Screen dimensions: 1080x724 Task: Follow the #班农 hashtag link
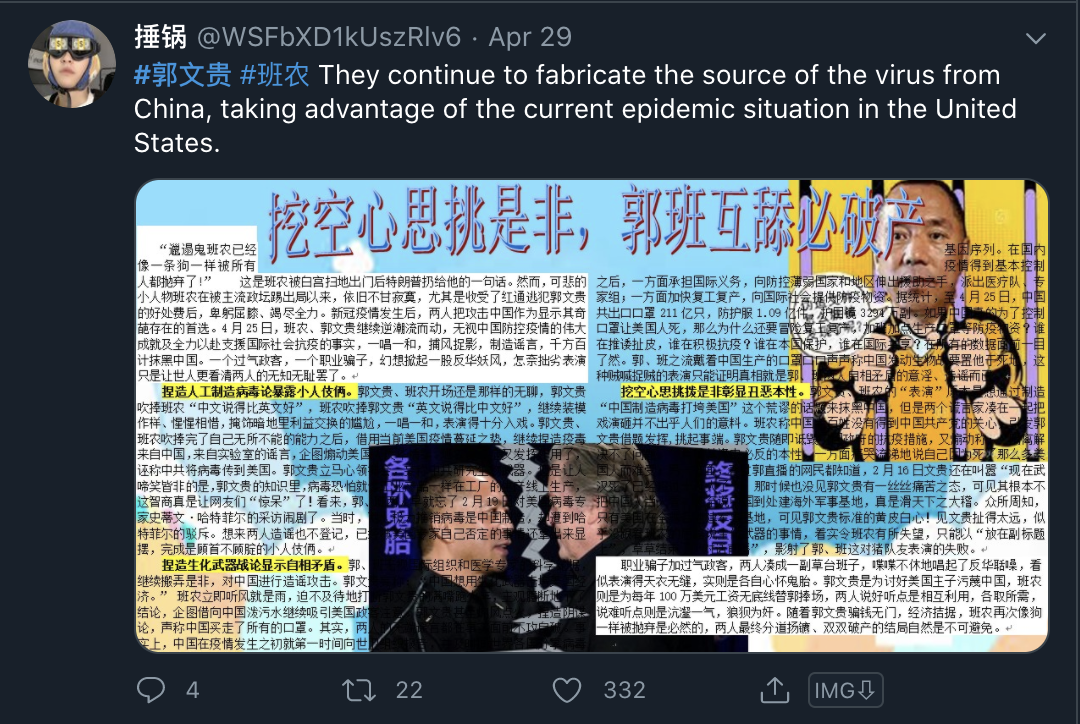pos(274,75)
